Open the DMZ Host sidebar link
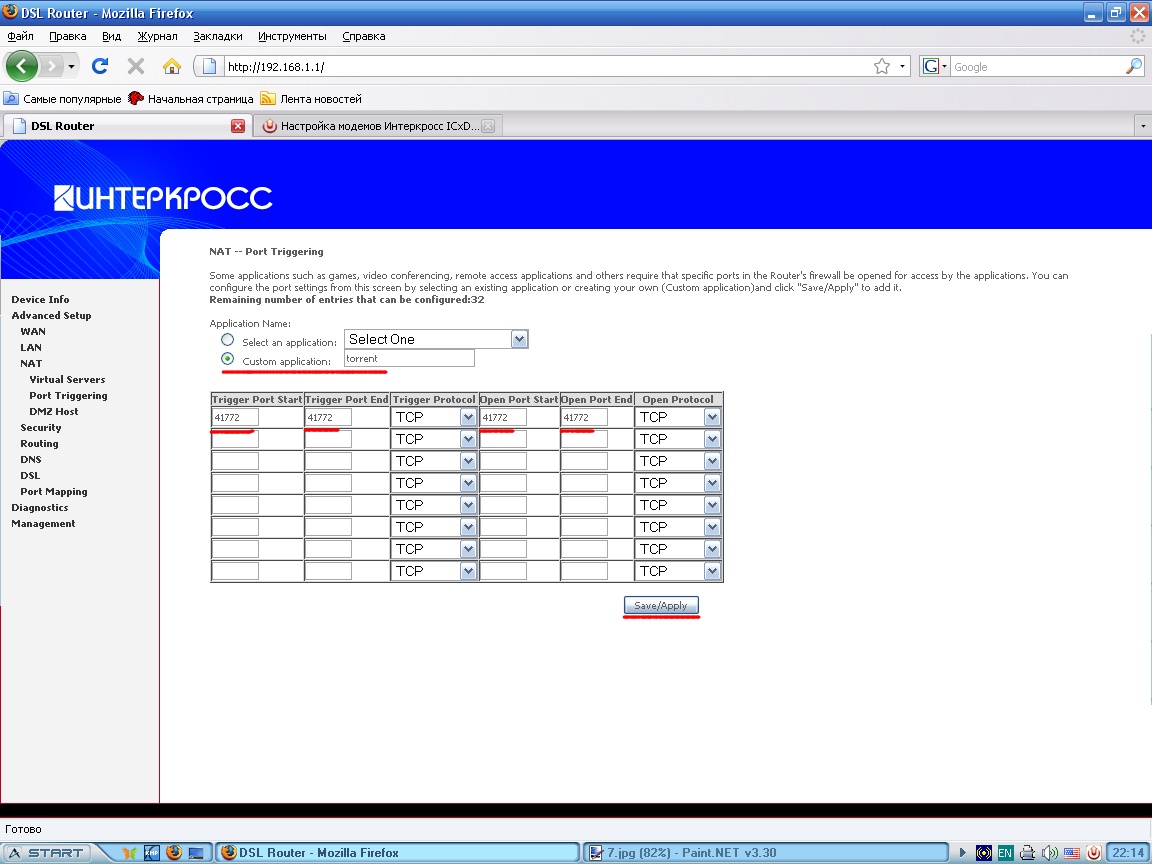1152x864 pixels. pos(54,412)
